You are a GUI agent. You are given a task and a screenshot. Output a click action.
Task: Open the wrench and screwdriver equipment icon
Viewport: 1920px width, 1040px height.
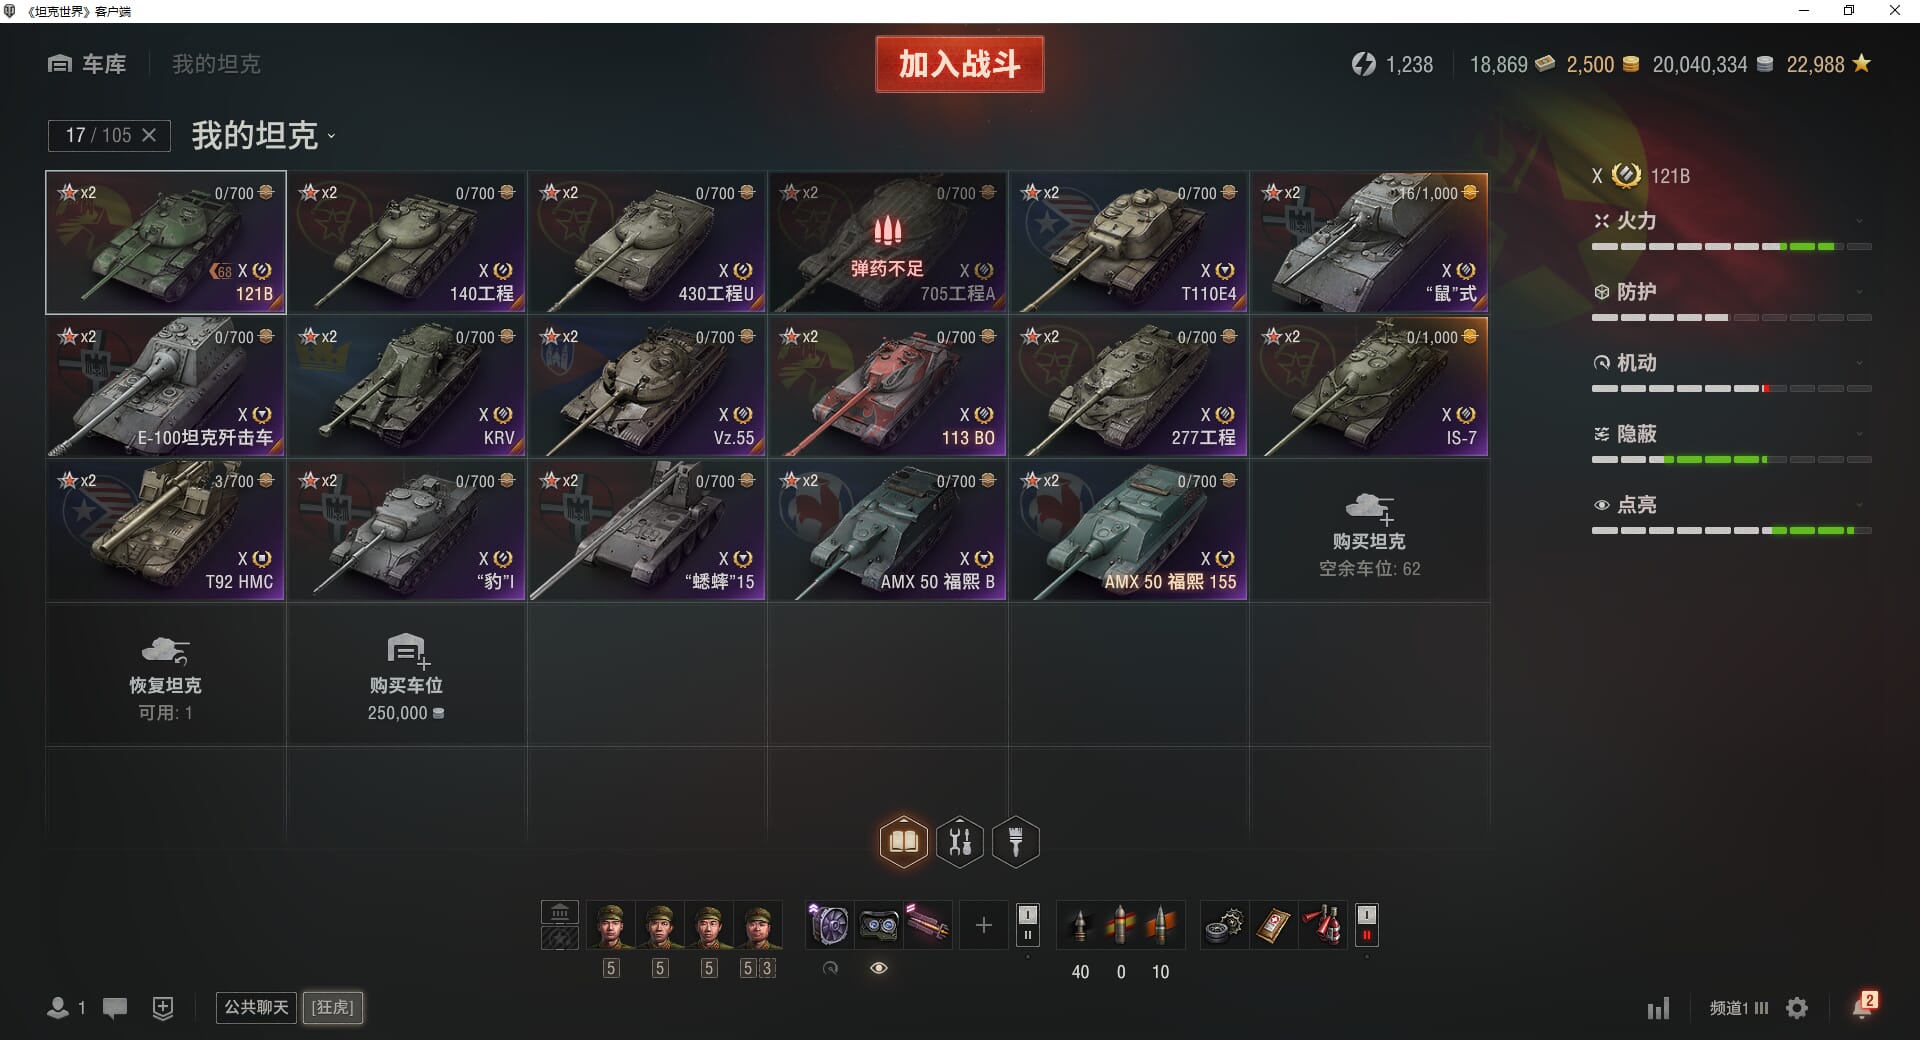coord(960,841)
